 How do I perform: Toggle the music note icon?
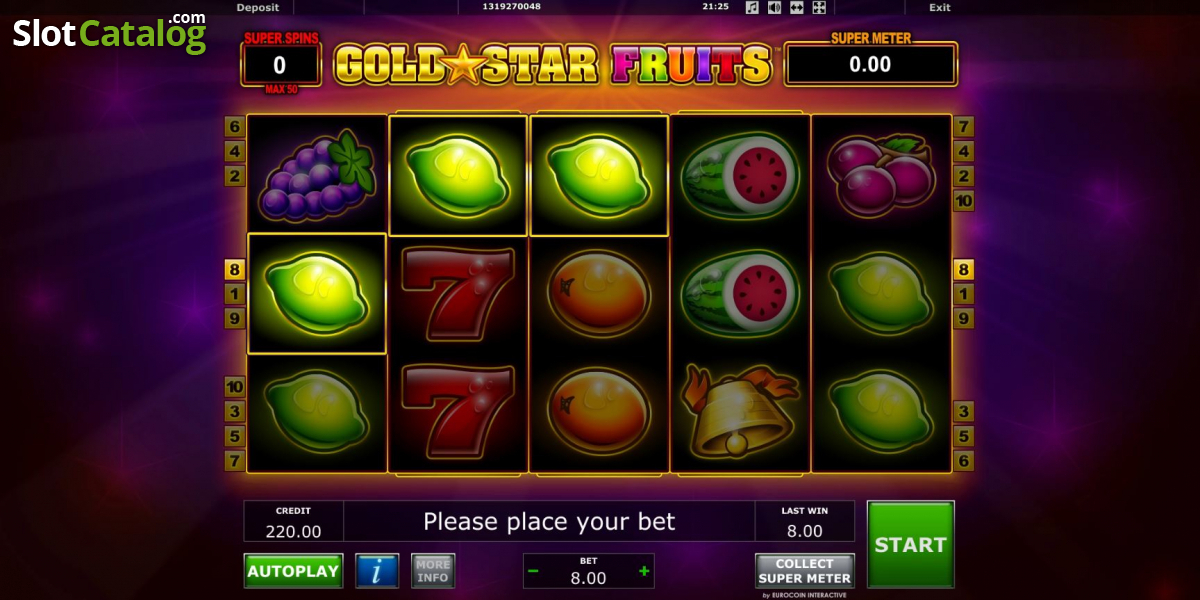click(752, 7)
